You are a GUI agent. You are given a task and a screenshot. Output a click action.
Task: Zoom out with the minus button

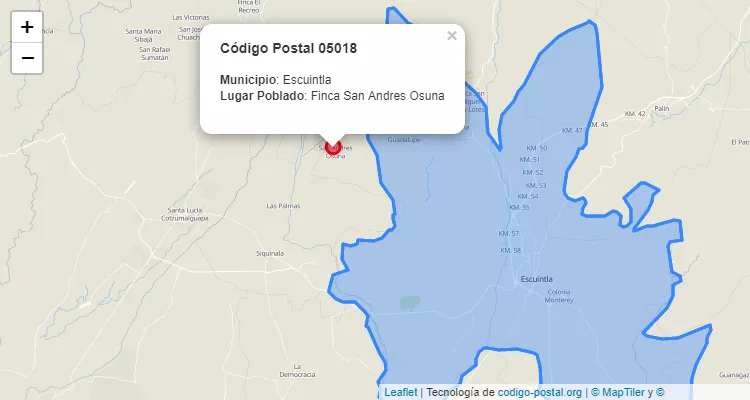click(27, 58)
